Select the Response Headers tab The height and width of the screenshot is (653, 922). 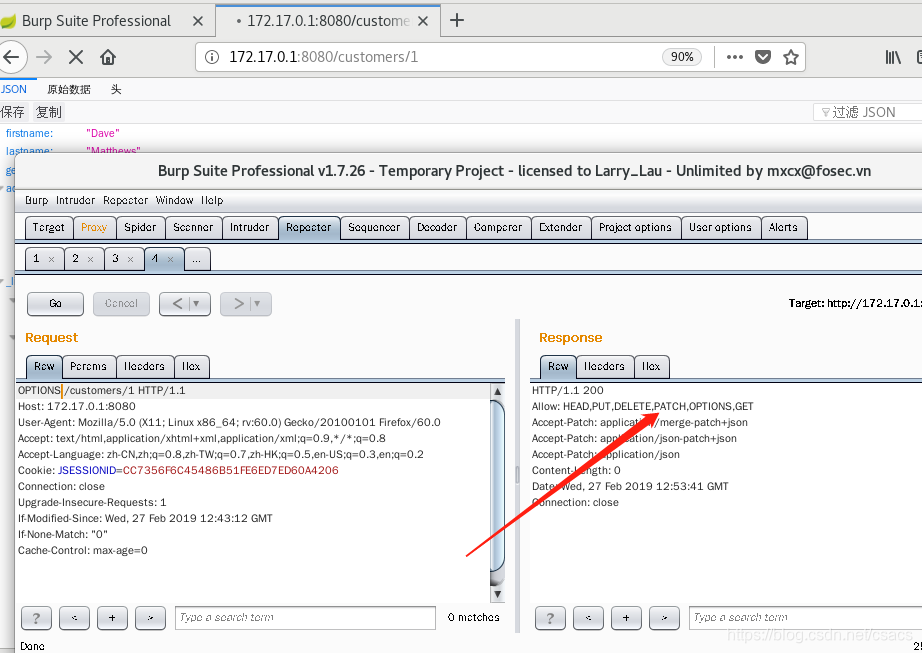click(604, 367)
